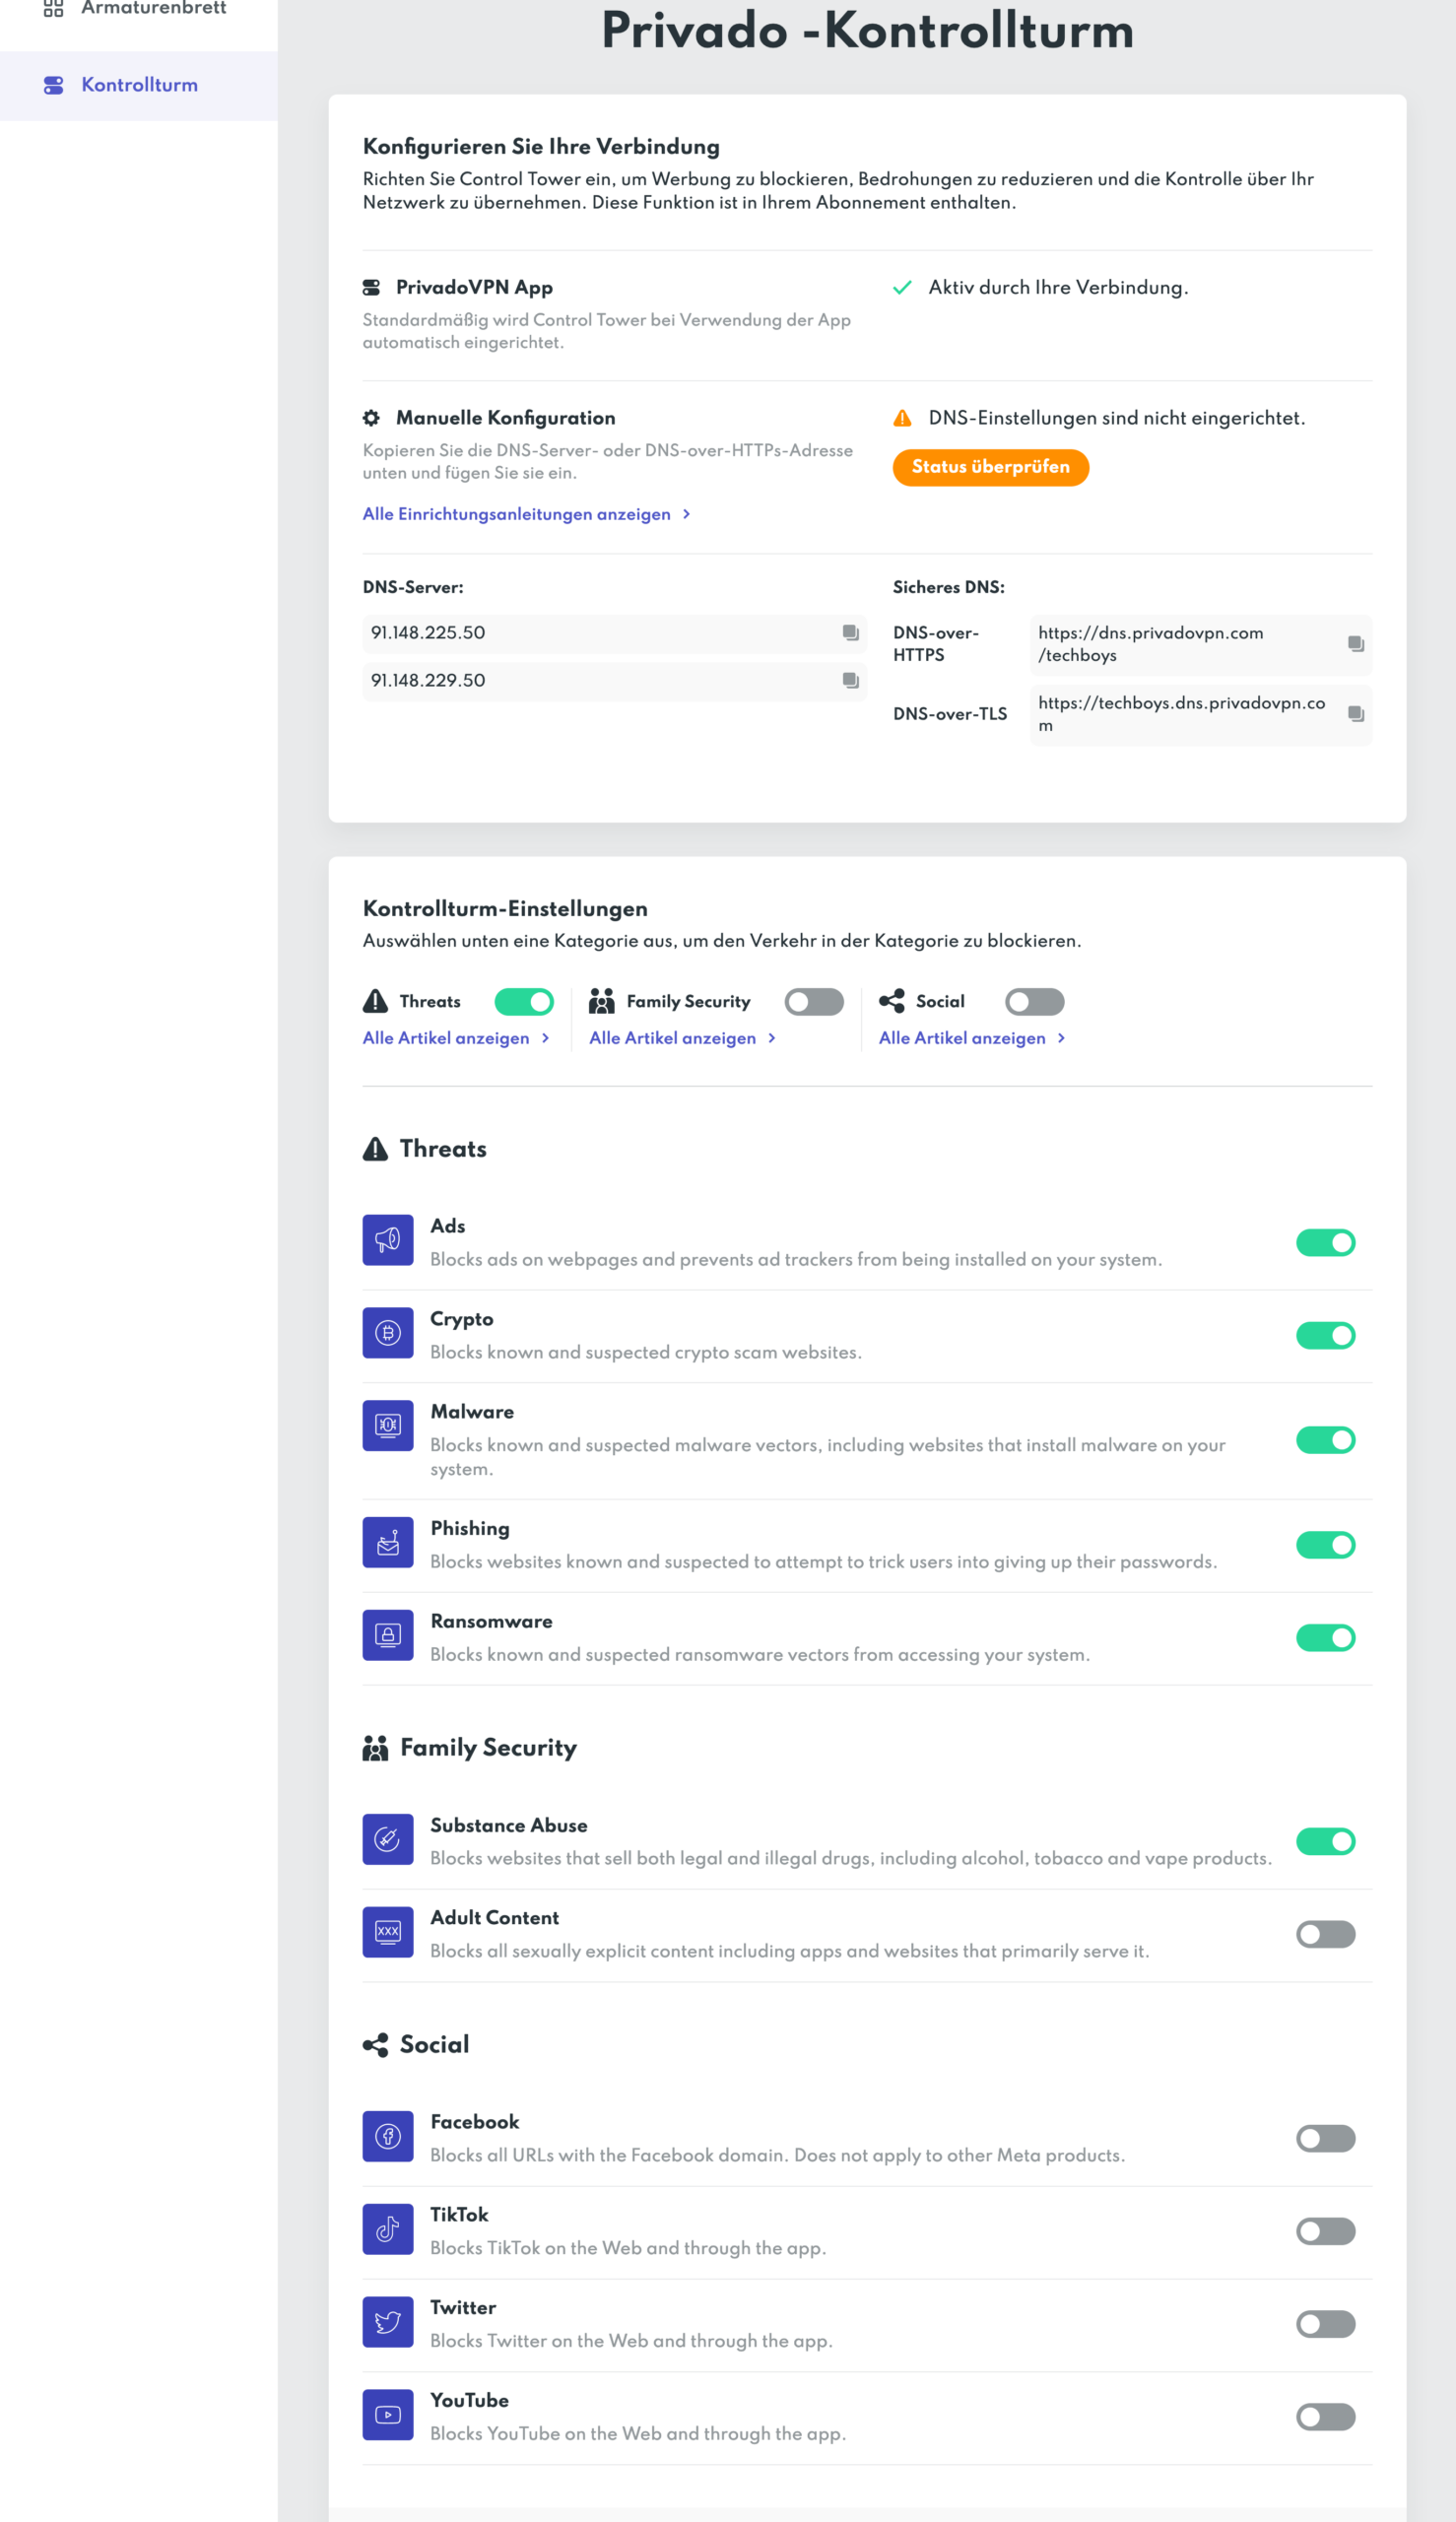Click the Social section heading icon
Image resolution: width=1456 pixels, height=2522 pixels.
click(x=375, y=2045)
